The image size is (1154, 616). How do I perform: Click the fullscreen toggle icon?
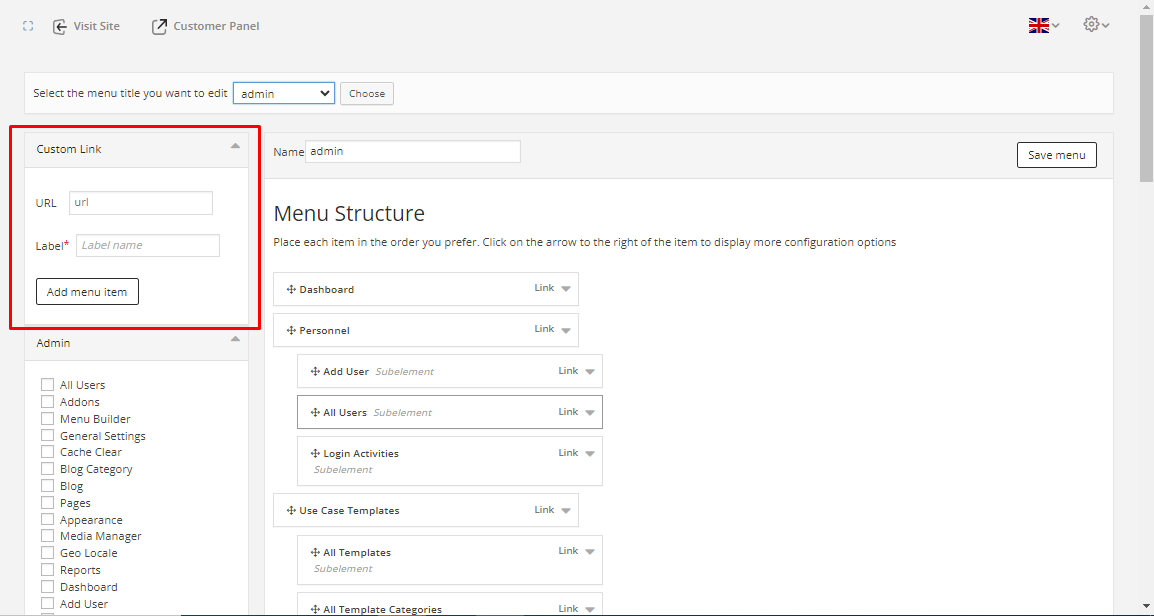click(28, 26)
